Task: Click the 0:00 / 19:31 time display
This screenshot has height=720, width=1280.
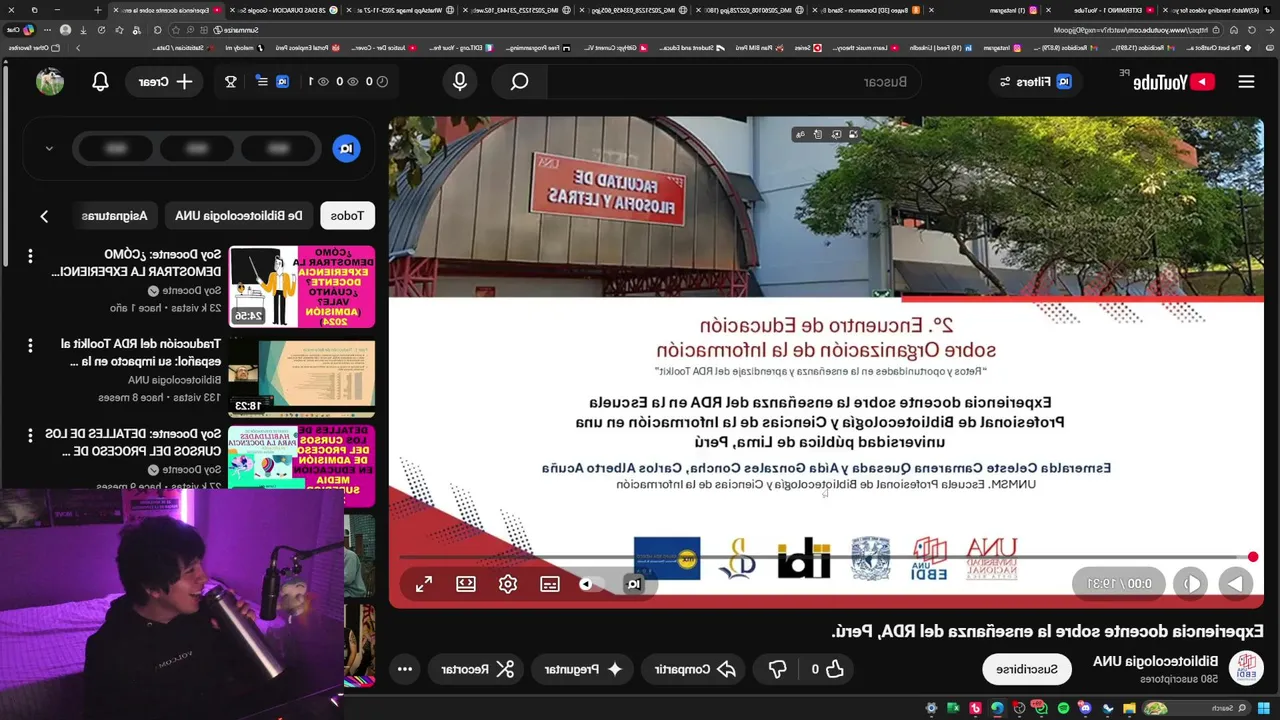Action: click(x=1120, y=584)
